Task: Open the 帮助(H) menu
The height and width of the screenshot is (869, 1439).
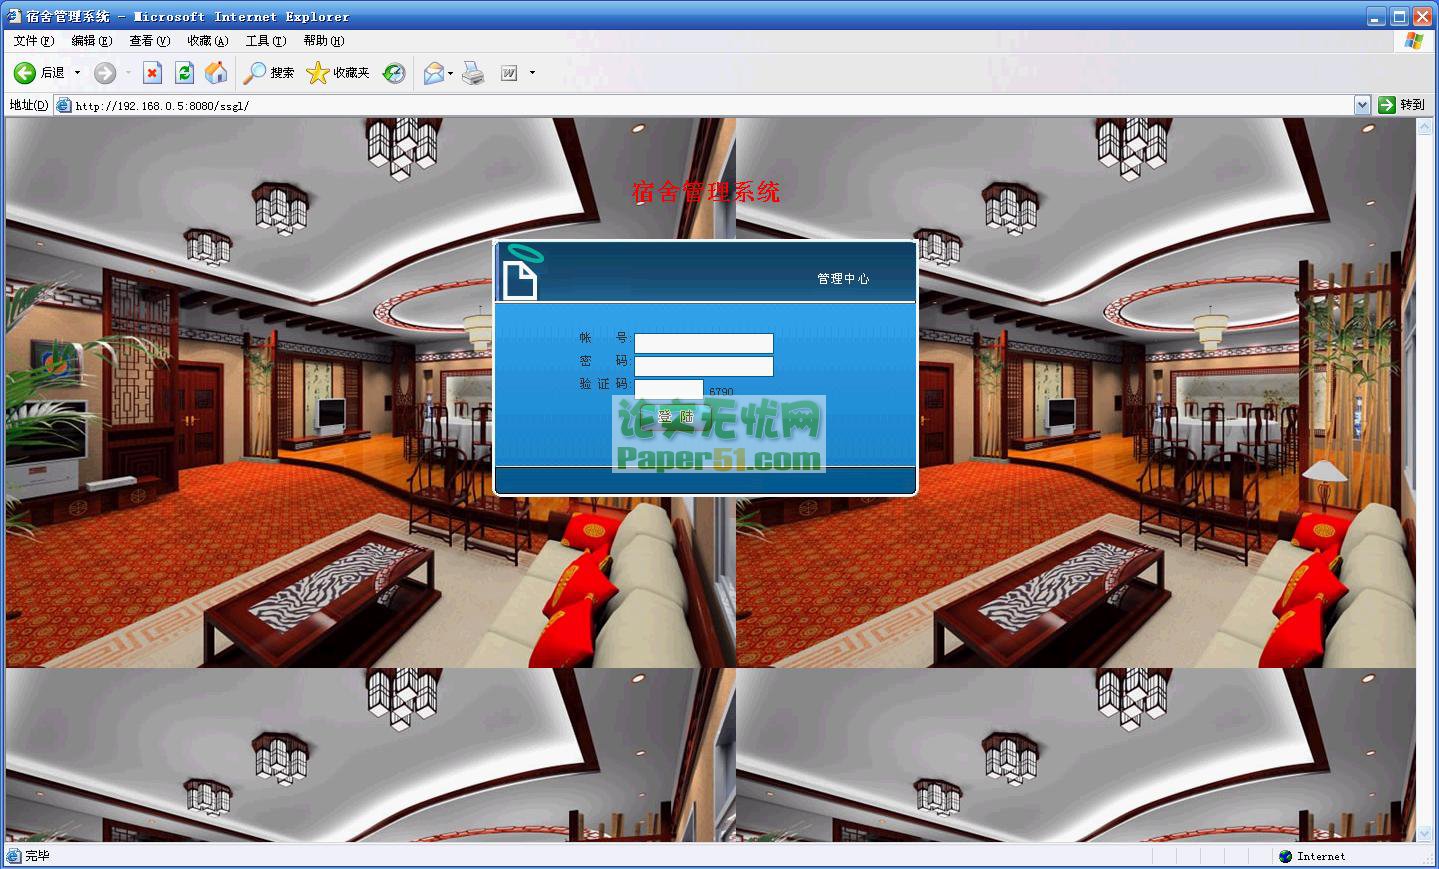Action: click(x=324, y=41)
